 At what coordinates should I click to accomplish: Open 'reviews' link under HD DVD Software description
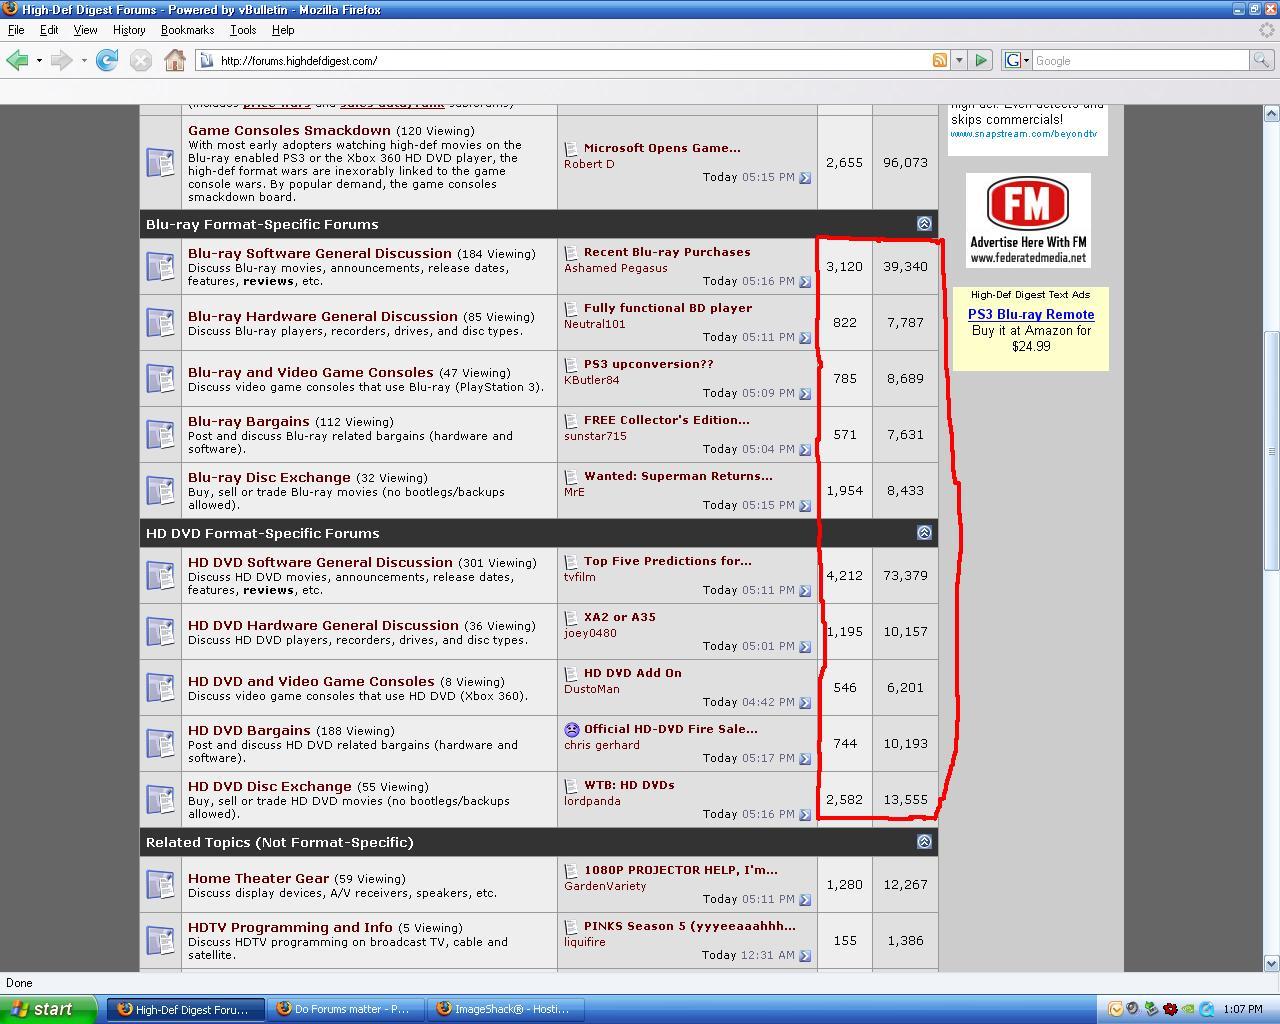coord(268,590)
